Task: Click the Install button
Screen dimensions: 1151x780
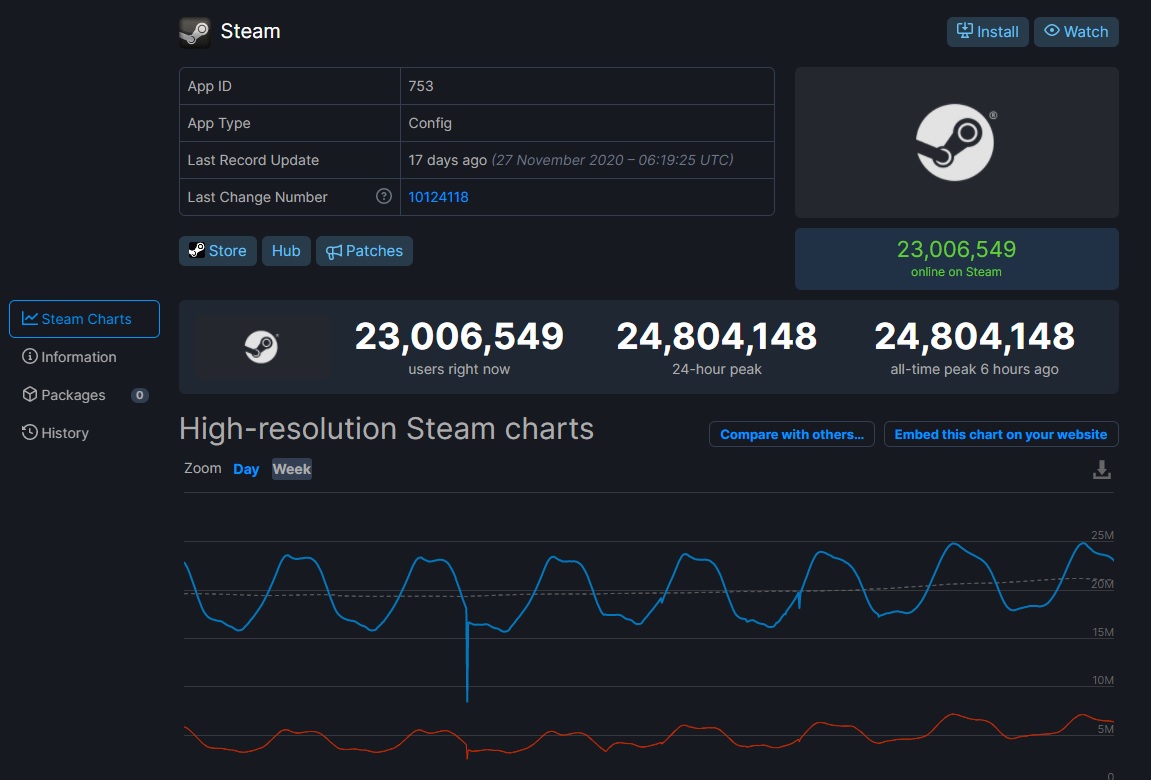Action: click(x=987, y=32)
